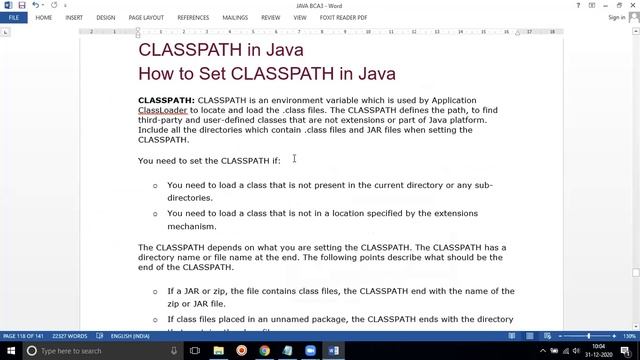
Task: Click text 'You need to set the CLASSPATH if:'
Action: tap(209, 161)
